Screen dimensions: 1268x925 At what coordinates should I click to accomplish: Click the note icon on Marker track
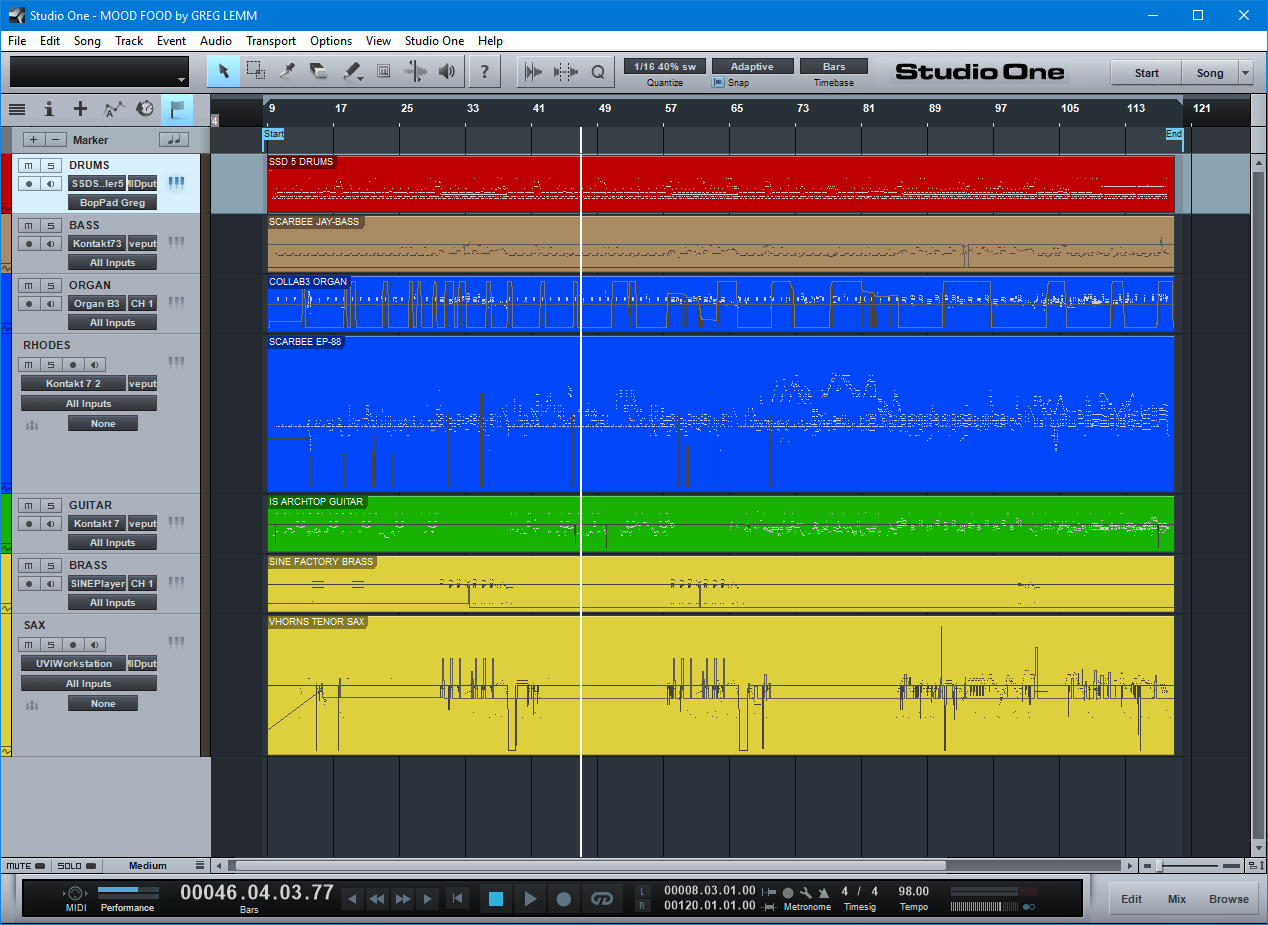click(174, 140)
